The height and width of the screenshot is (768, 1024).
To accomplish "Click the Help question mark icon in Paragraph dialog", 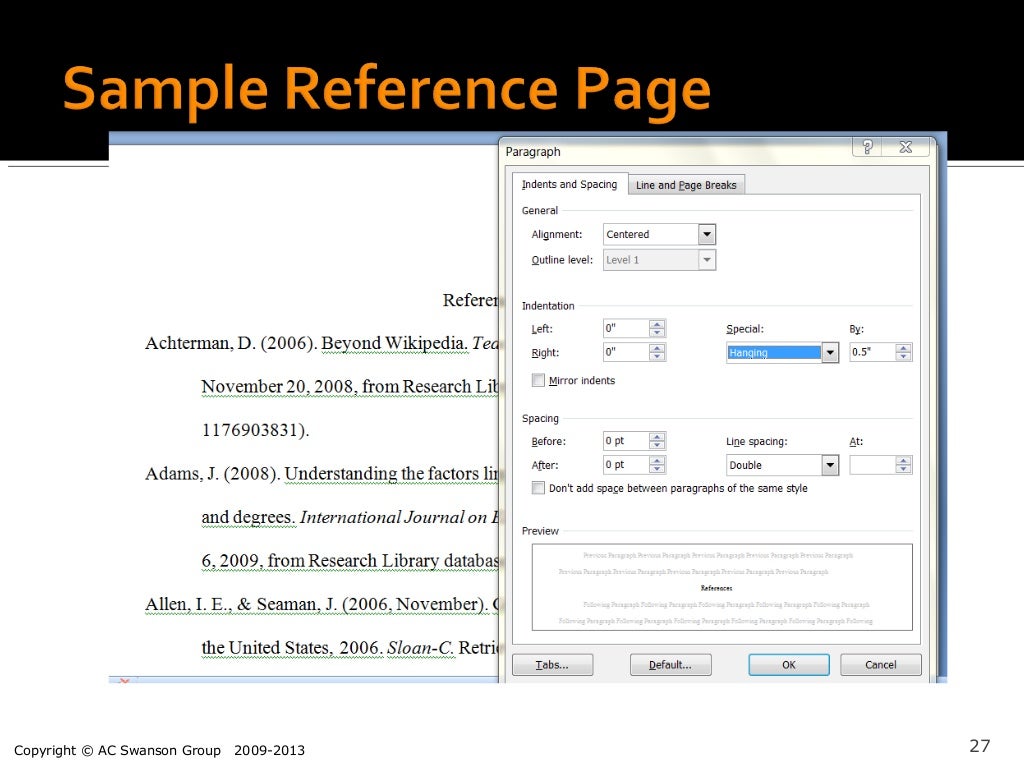I will click(x=867, y=147).
